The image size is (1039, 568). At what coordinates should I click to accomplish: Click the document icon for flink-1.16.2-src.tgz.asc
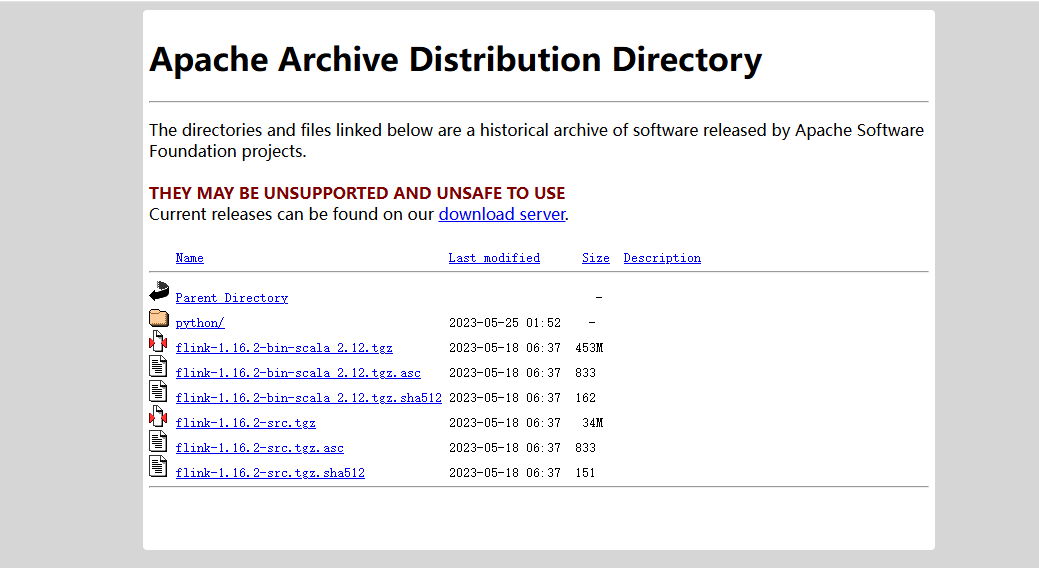[158, 441]
